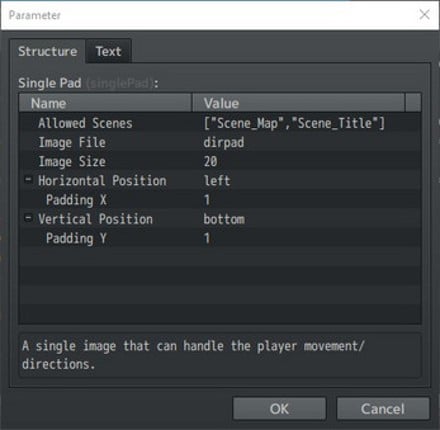Screen dimensions: 440x430
Task: Select the Vertical Position parameter label
Action: (95, 219)
